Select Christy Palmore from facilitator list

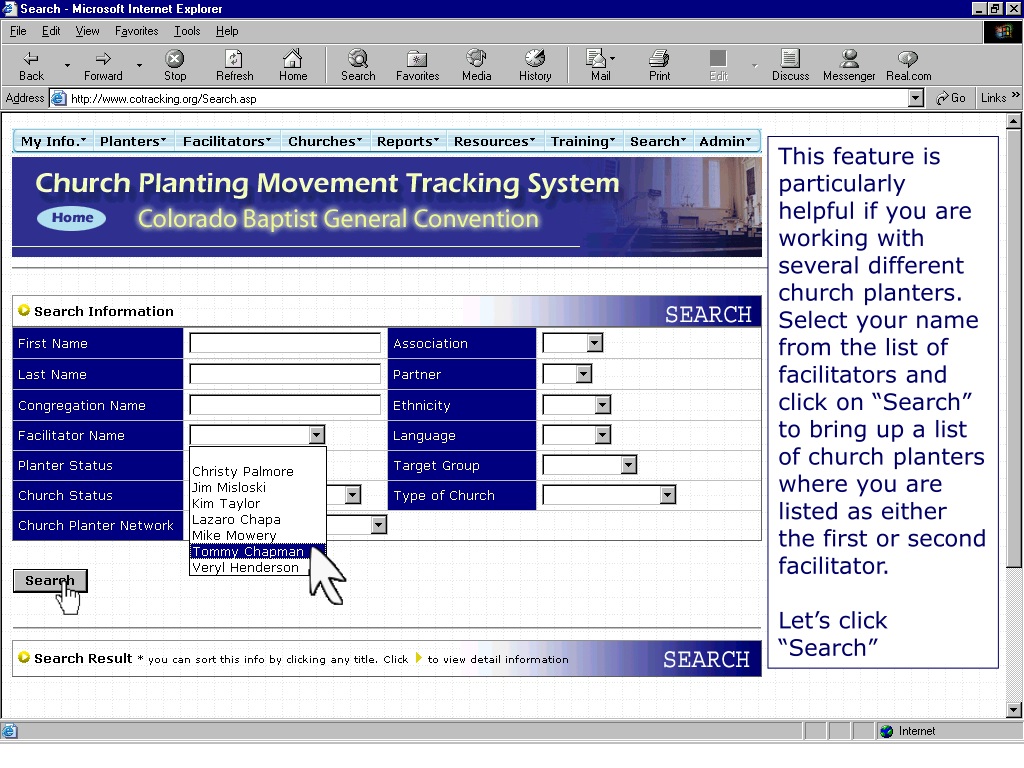pyautogui.click(x=257, y=471)
